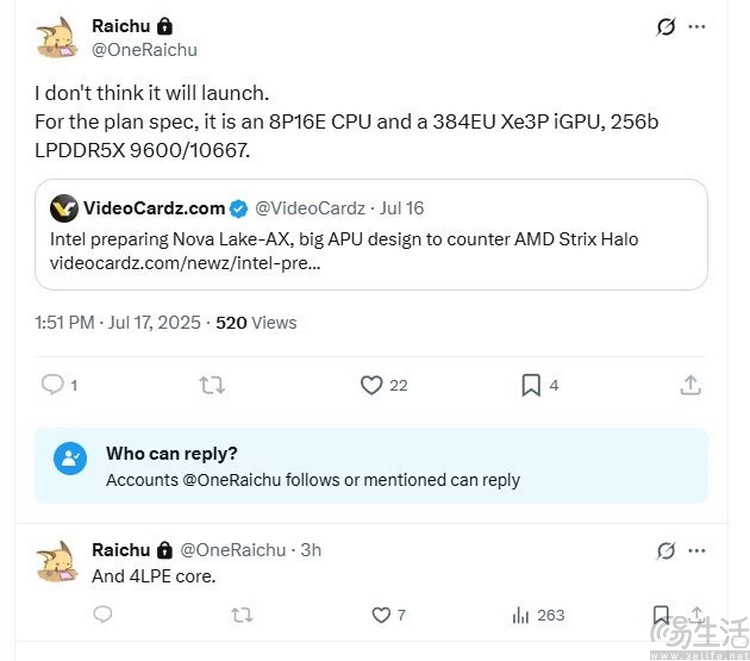Open more options on the 4LPE reply
This screenshot has width=750, height=661.
click(697, 550)
